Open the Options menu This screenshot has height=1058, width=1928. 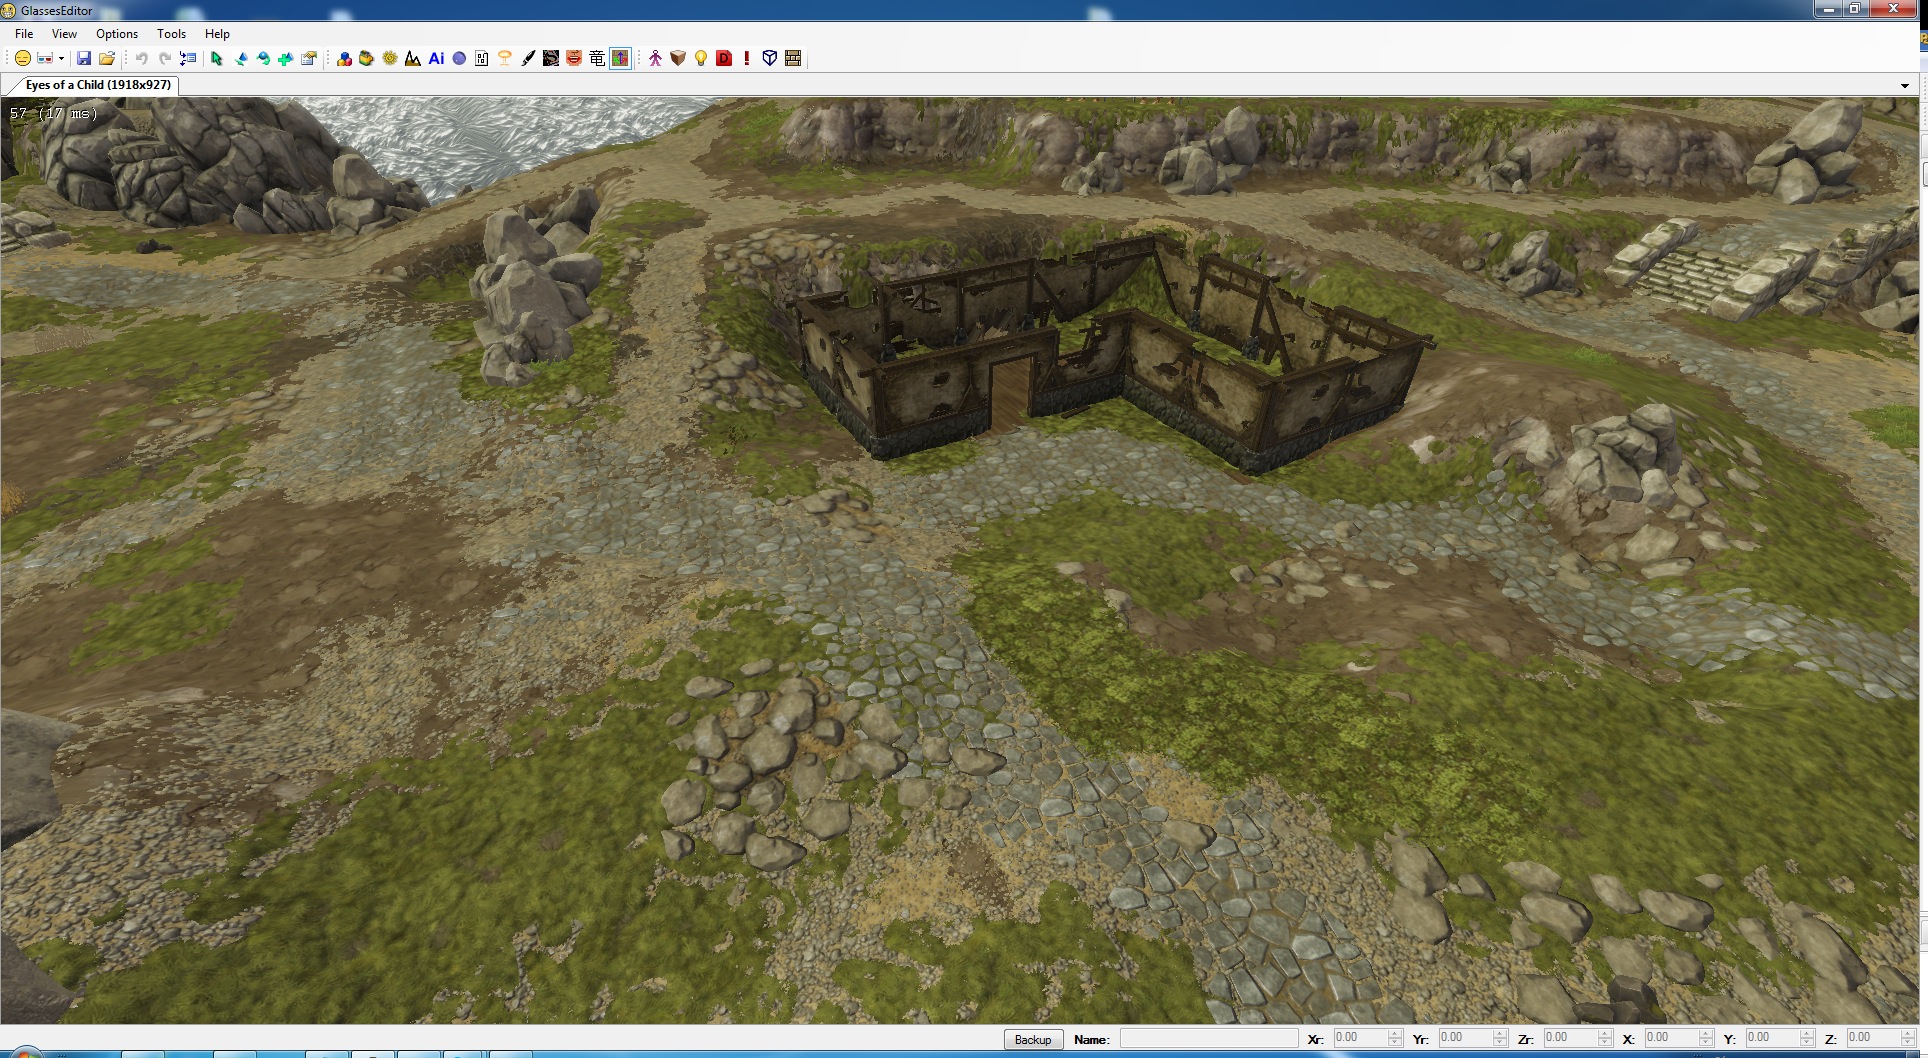117,34
